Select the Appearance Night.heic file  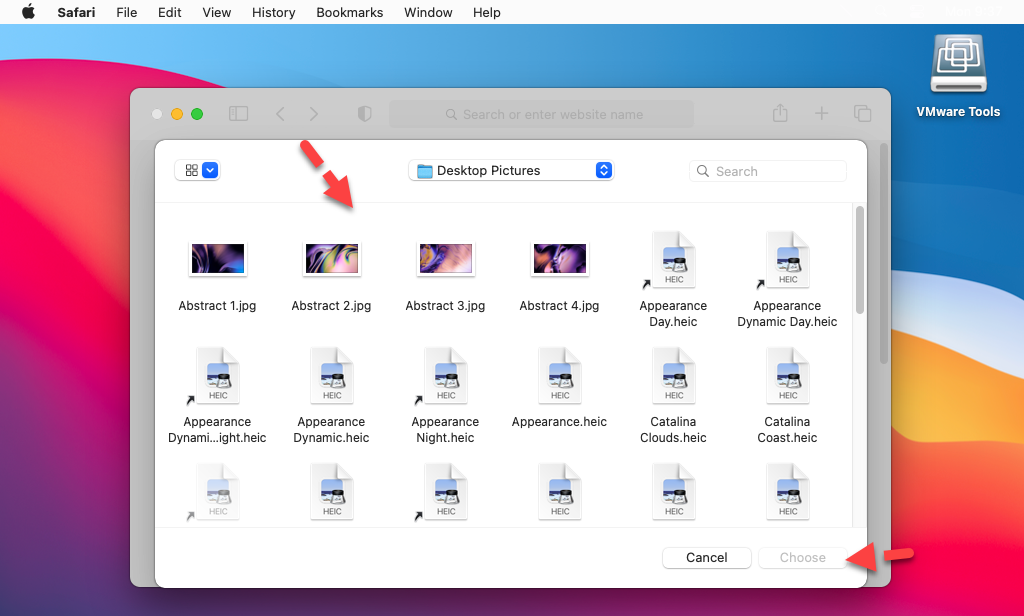pyautogui.click(x=445, y=375)
